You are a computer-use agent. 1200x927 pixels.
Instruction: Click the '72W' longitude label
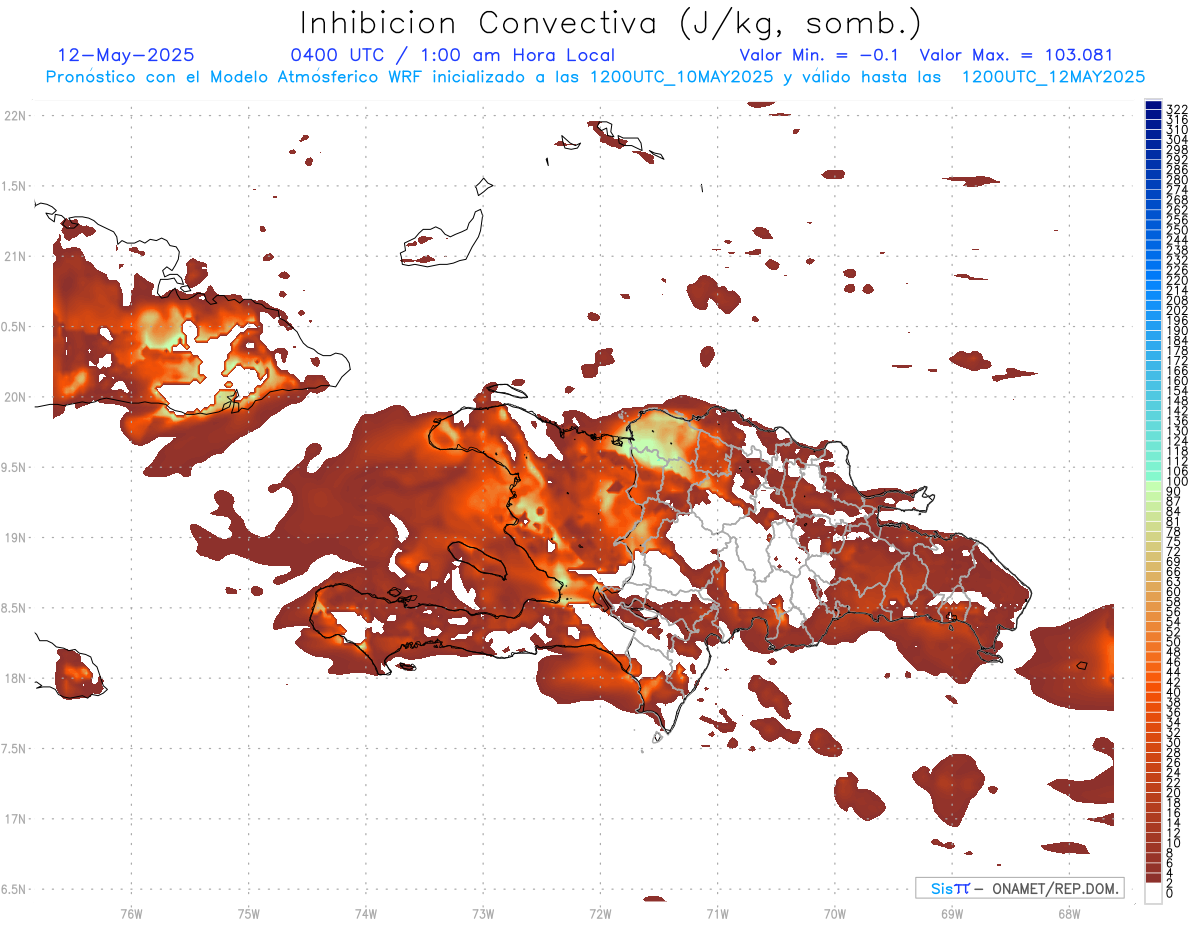(600, 913)
